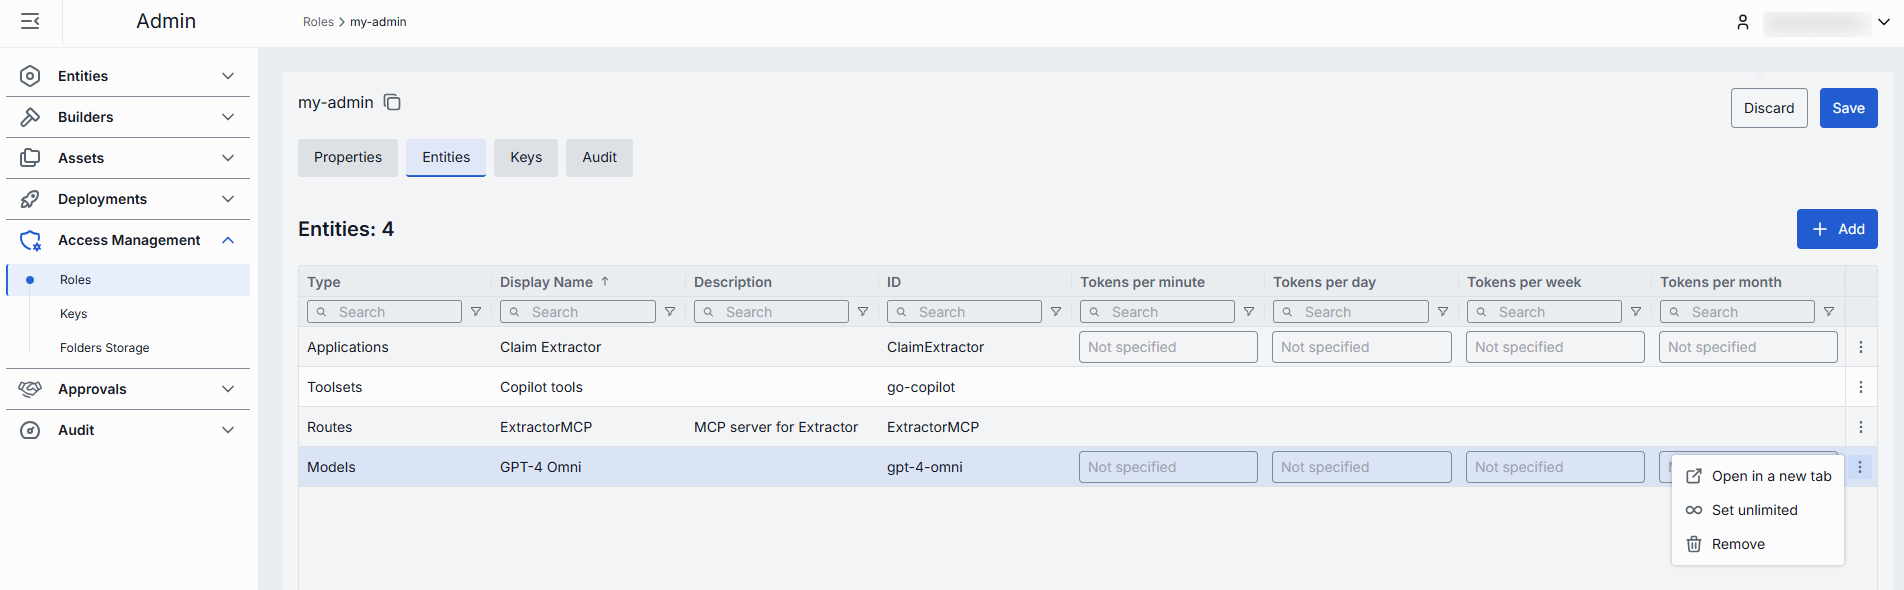This screenshot has width=1904, height=590.
Task: Open row actions for the ExtractorMCP route
Action: (1860, 427)
